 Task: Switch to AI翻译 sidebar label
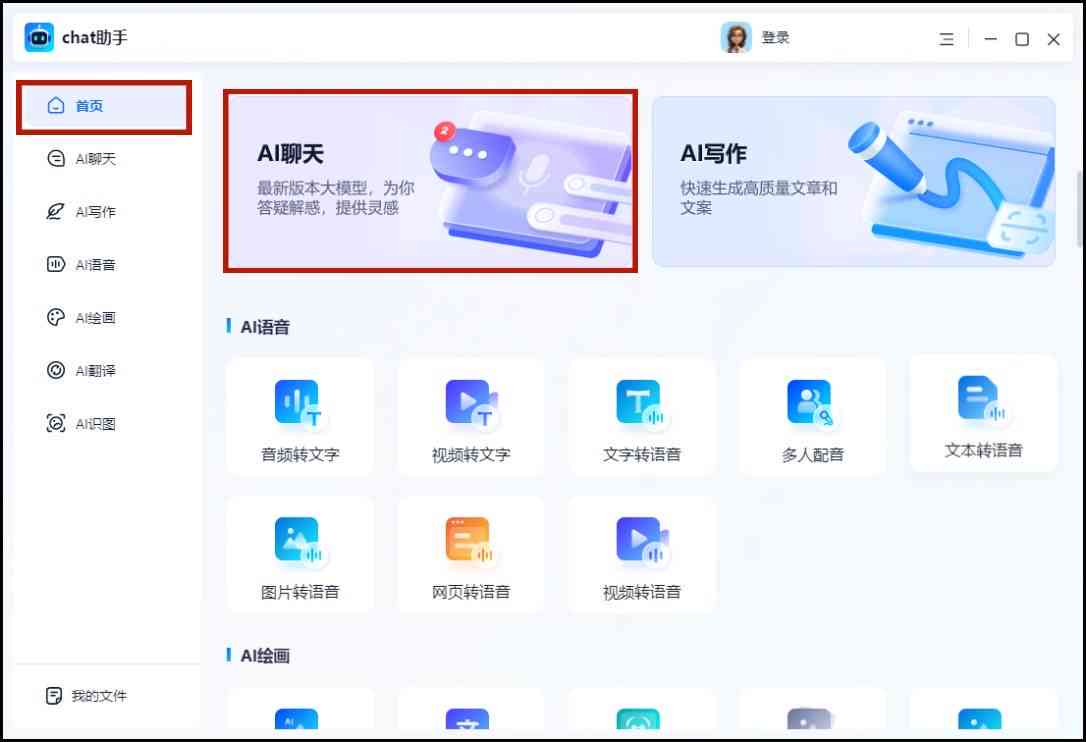pyautogui.click(x=96, y=371)
